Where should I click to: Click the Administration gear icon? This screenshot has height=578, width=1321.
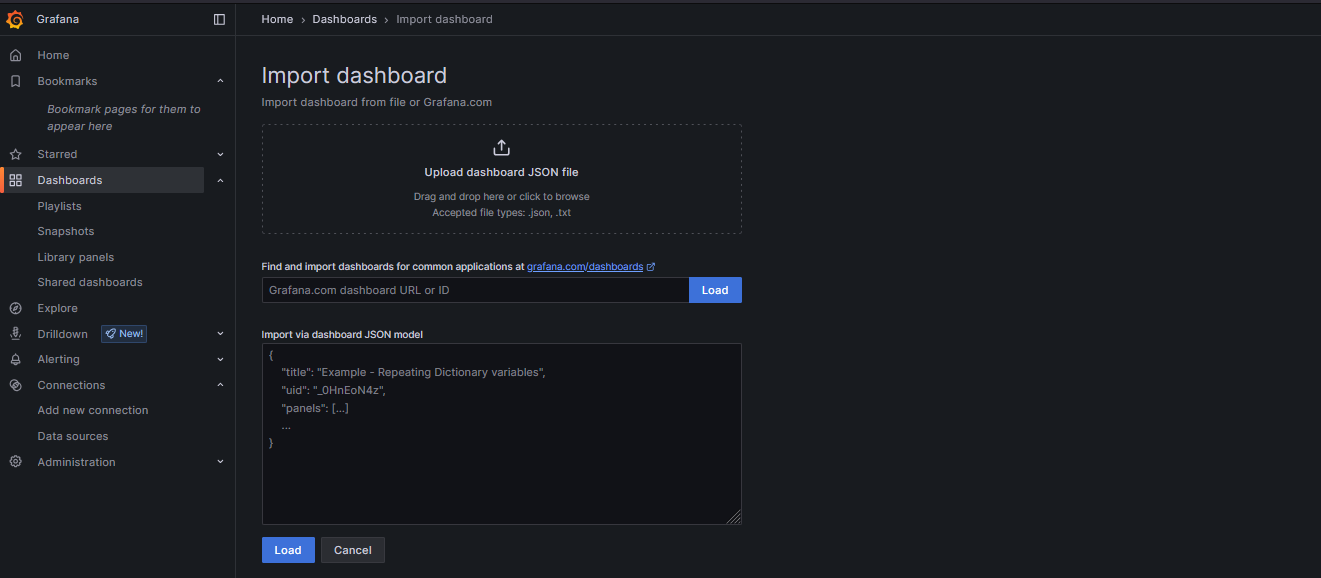click(15, 462)
